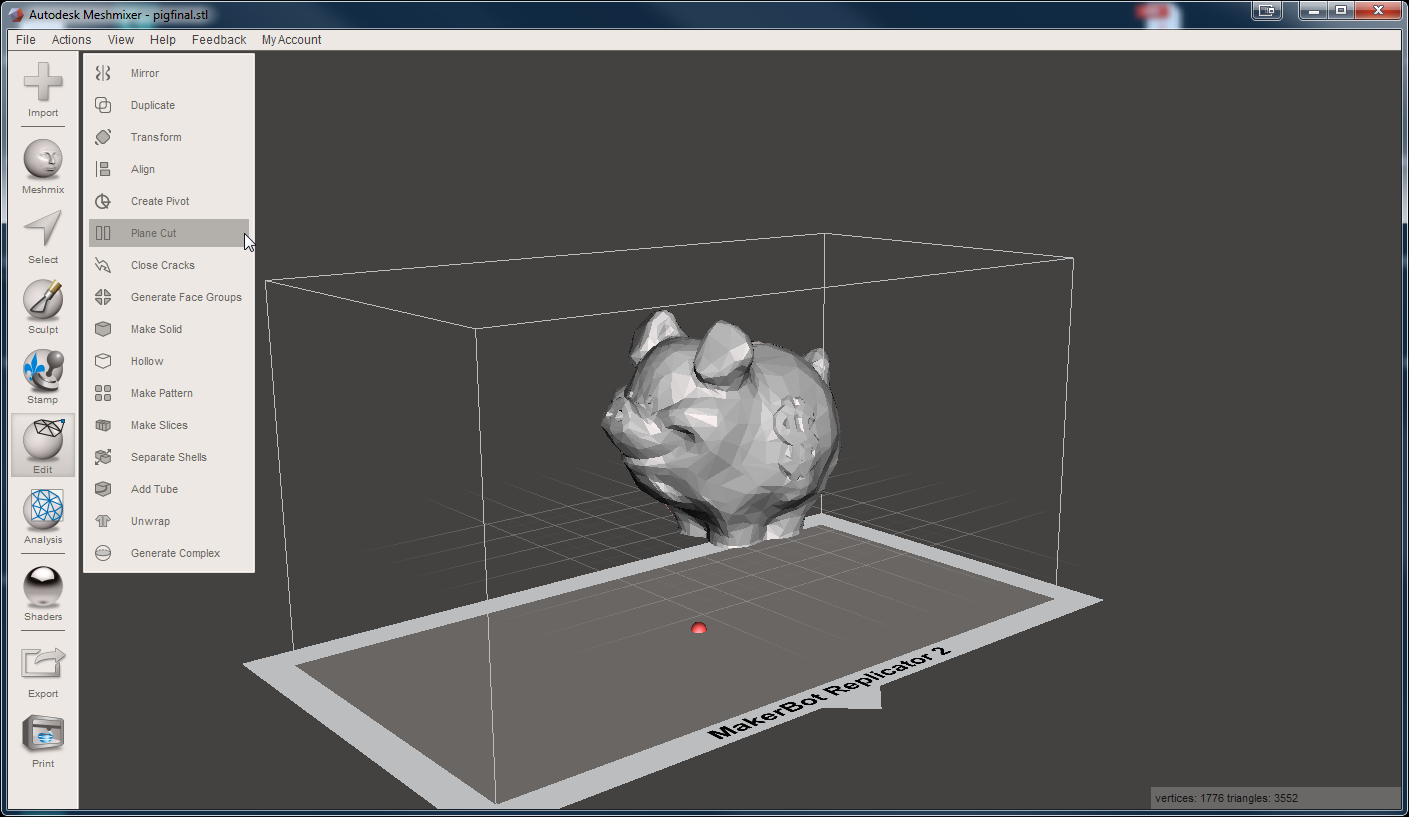Open the File menu
The height and width of the screenshot is (817, 1409).
click(x=26, y=40)
